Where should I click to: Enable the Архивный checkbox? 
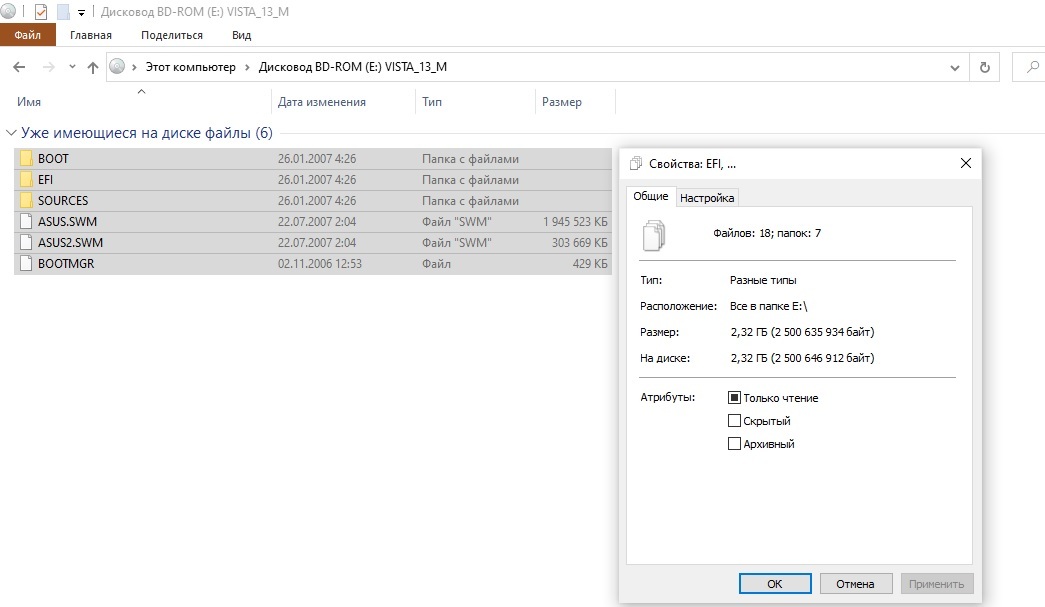pyautogui.click(x=735, y=444)
